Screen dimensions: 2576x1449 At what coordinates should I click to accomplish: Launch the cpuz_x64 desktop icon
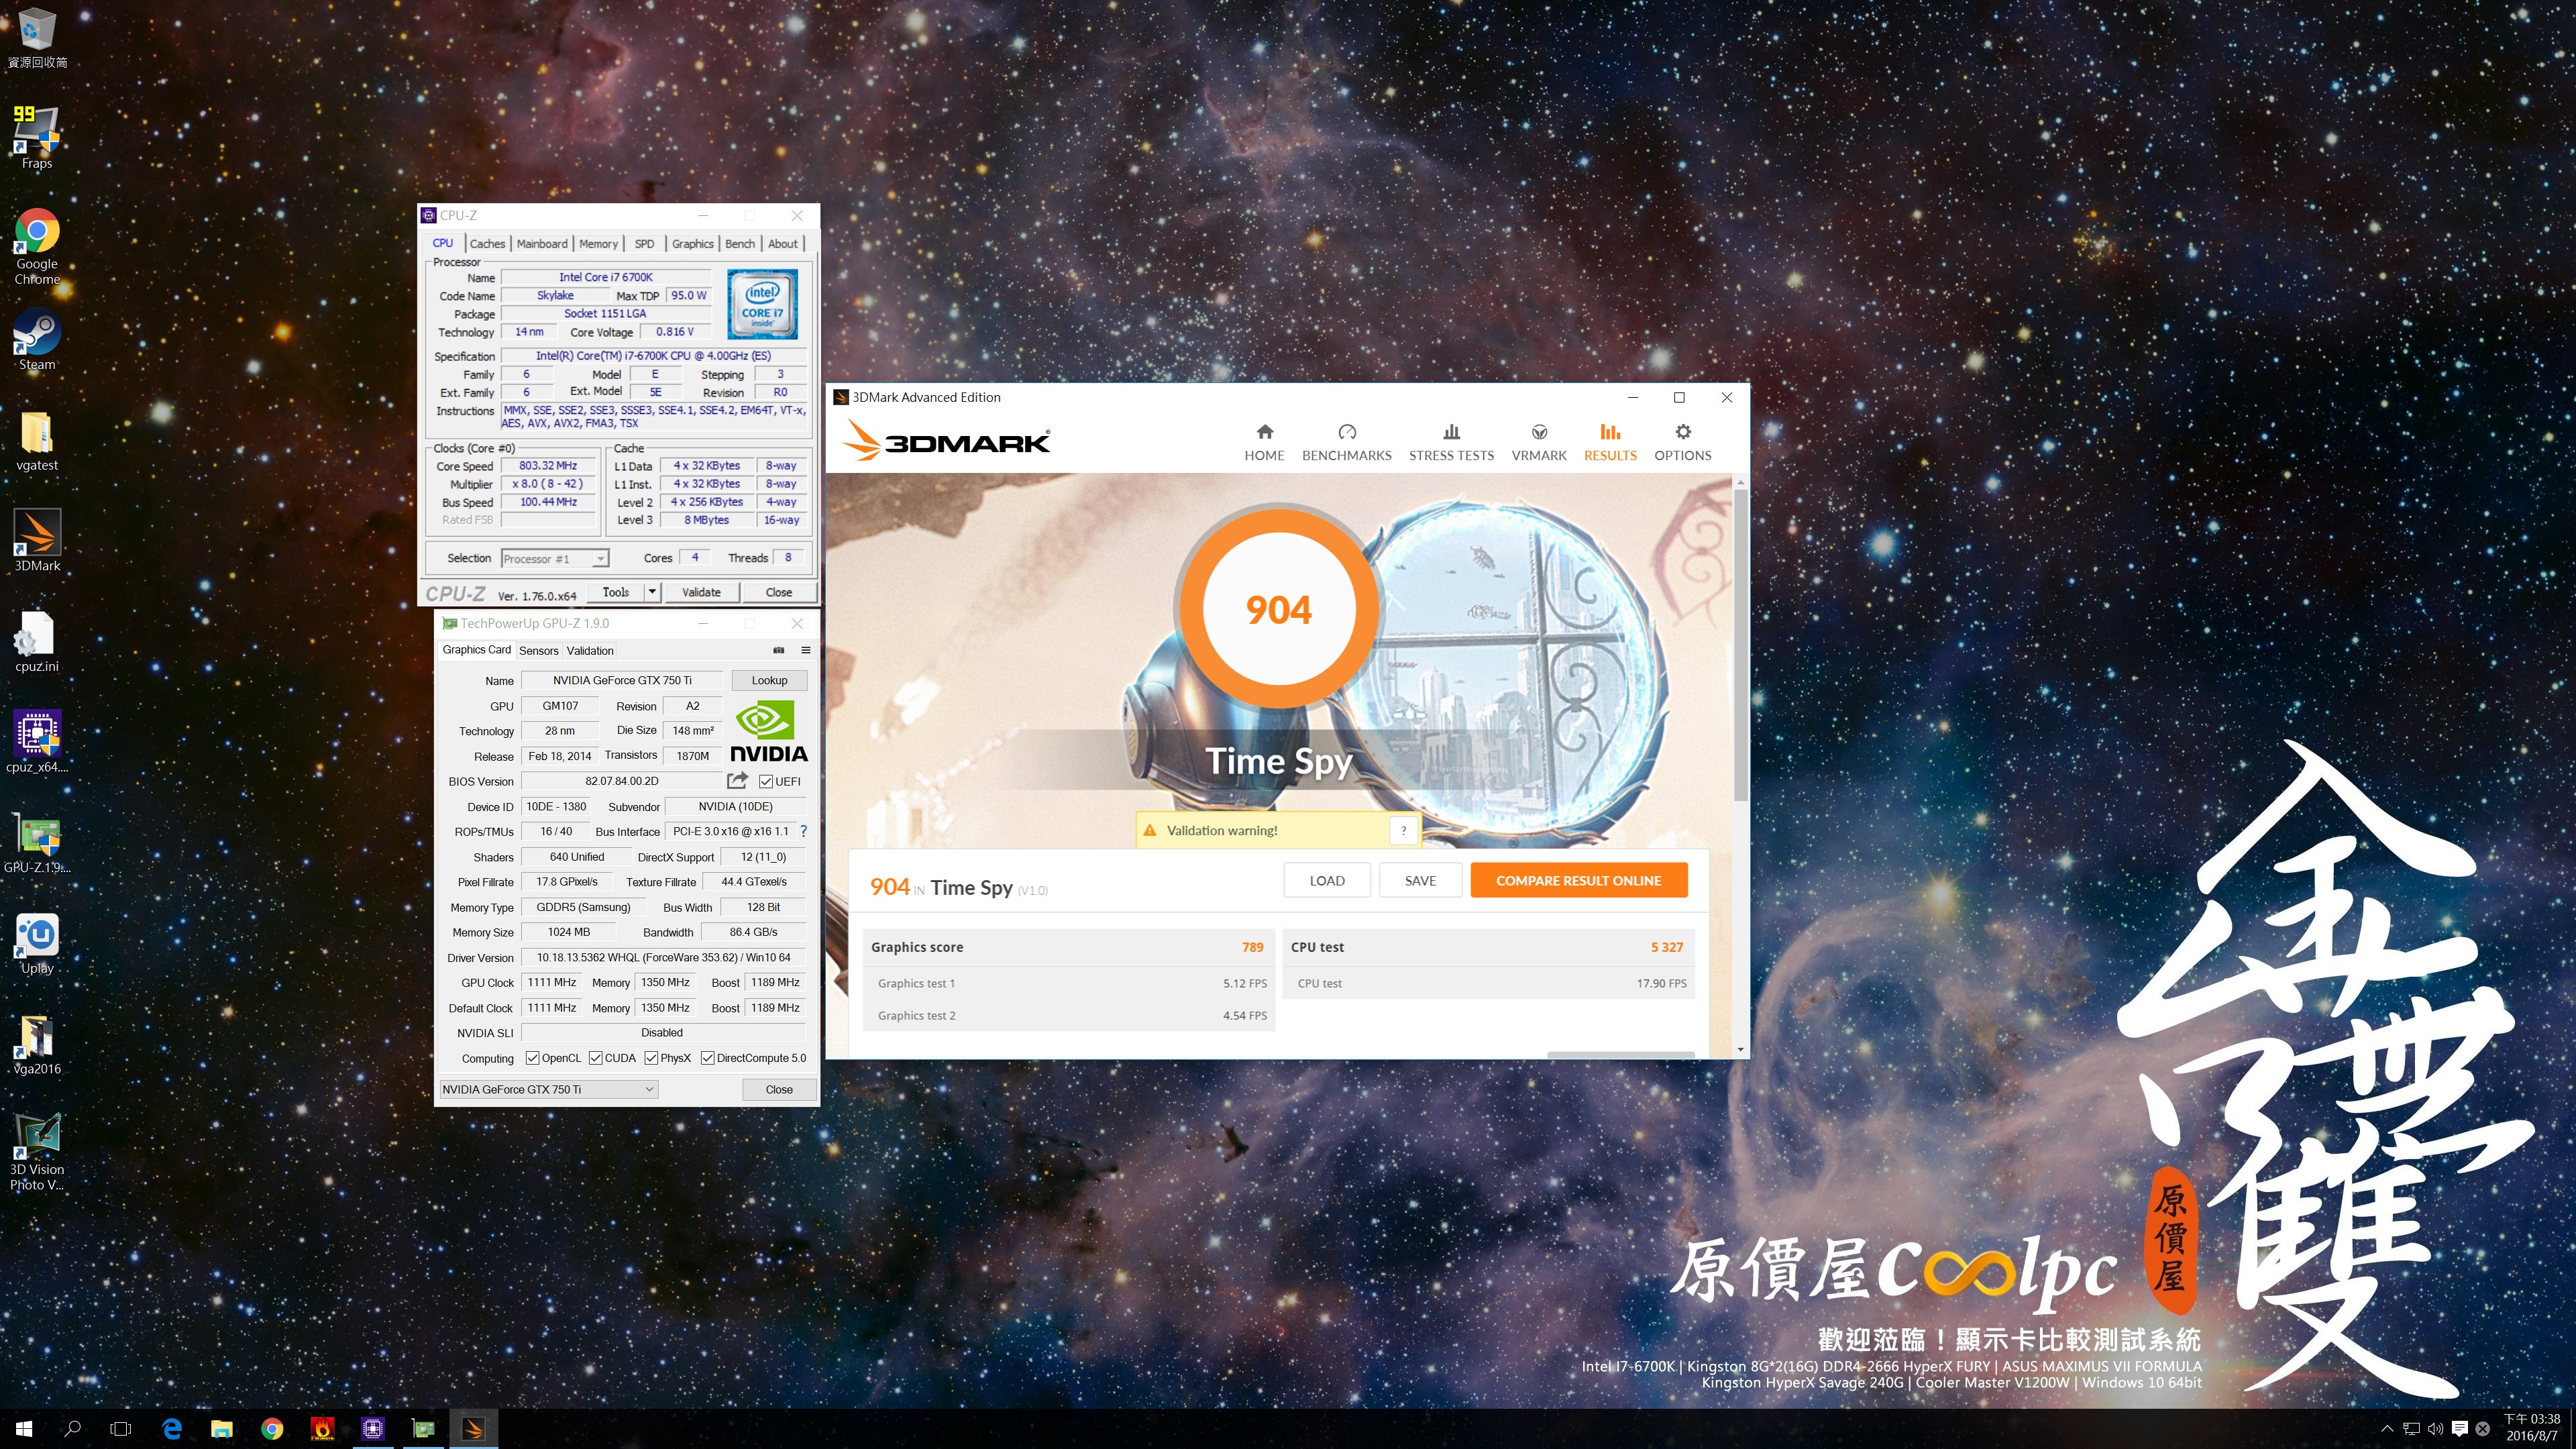point(37,742)
